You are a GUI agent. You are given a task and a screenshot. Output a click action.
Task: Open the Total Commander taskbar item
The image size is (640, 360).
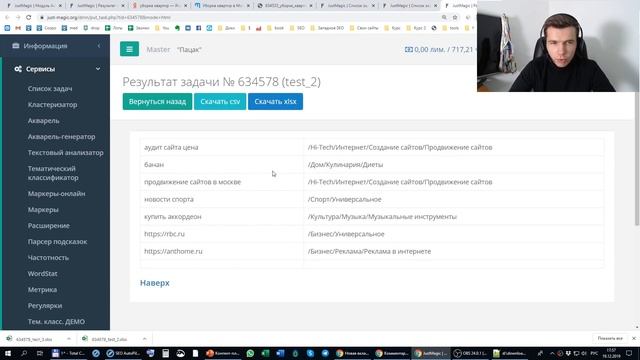click(69, 353)
